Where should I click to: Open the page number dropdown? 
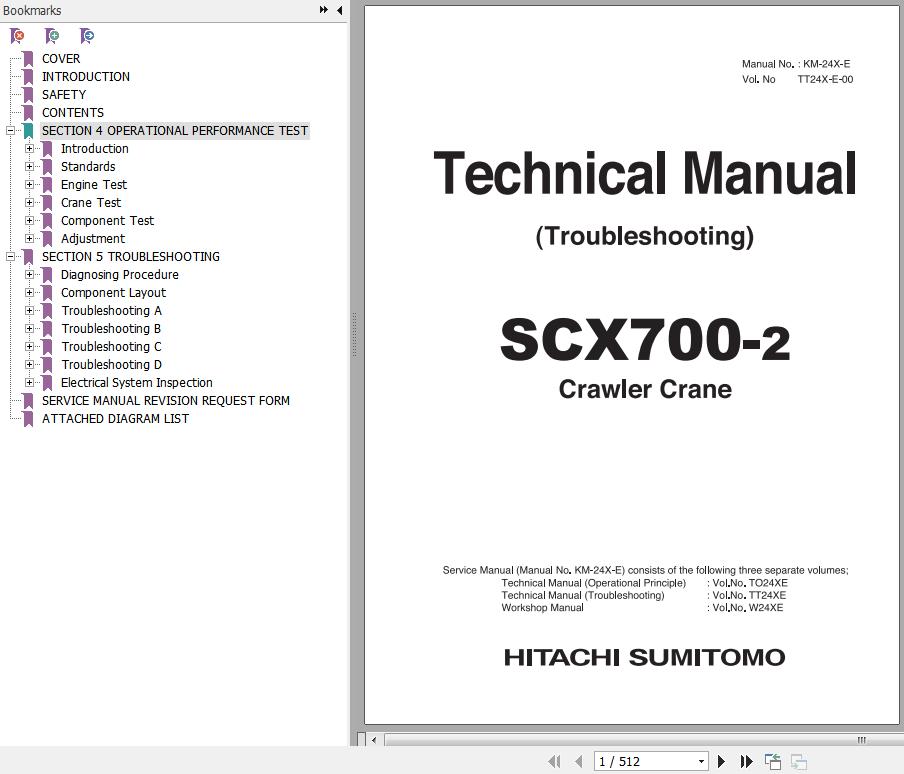click(700, 762)
